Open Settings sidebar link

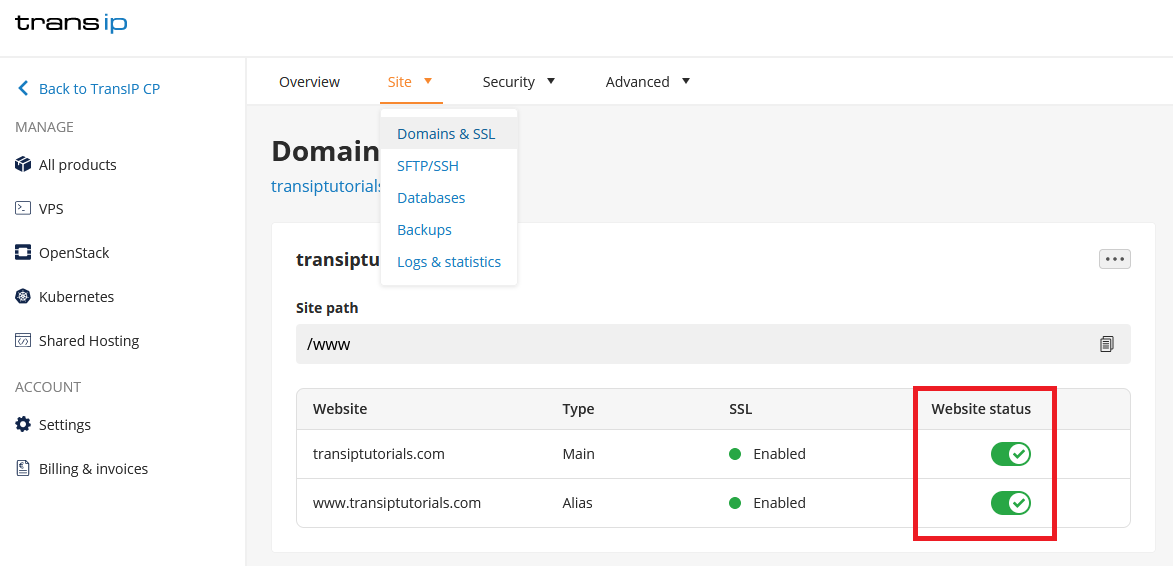[65, 425]
